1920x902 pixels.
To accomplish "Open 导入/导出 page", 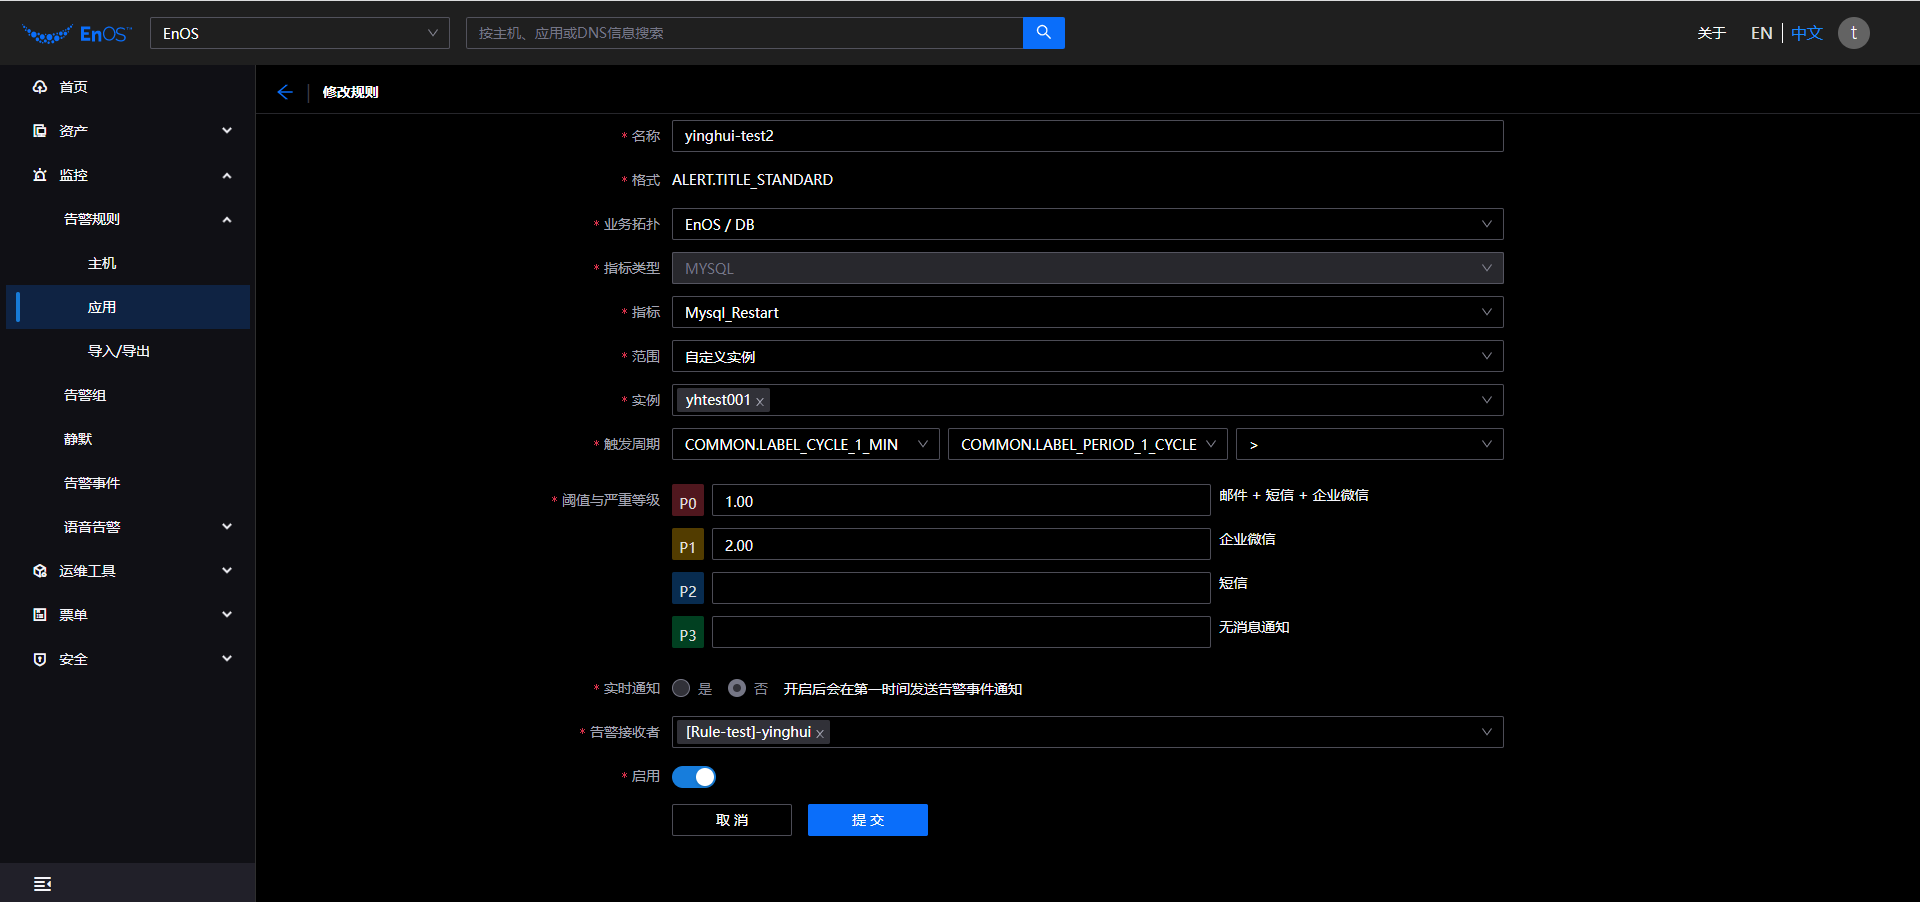I will 119,351.
